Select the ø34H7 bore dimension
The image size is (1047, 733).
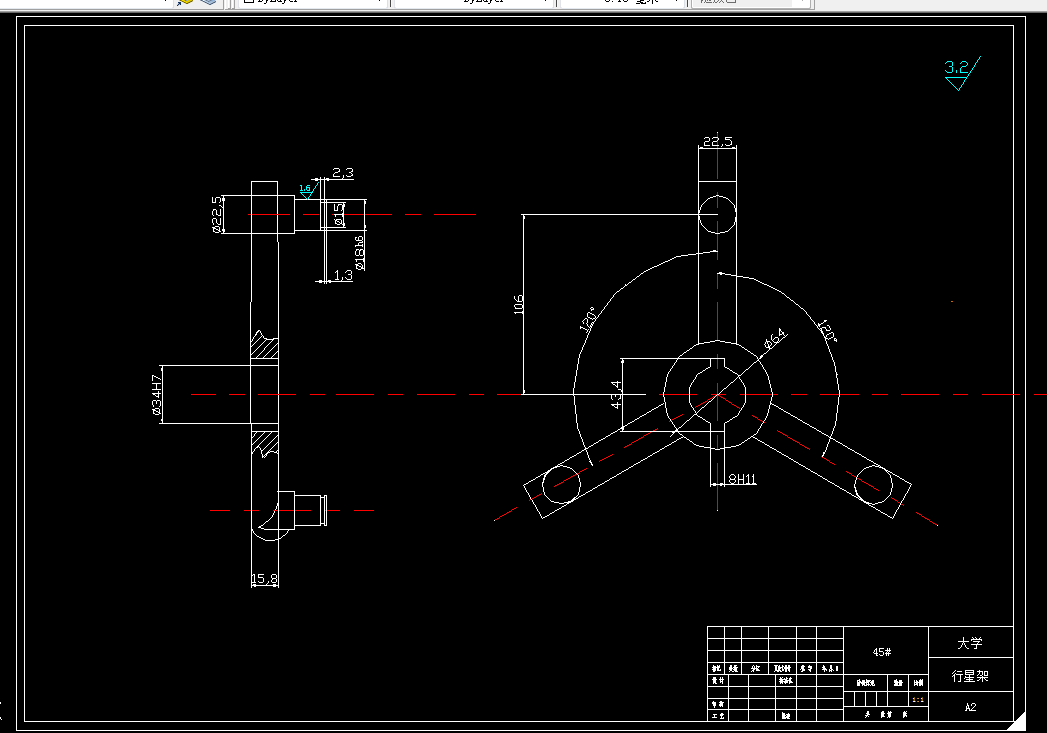157,395
